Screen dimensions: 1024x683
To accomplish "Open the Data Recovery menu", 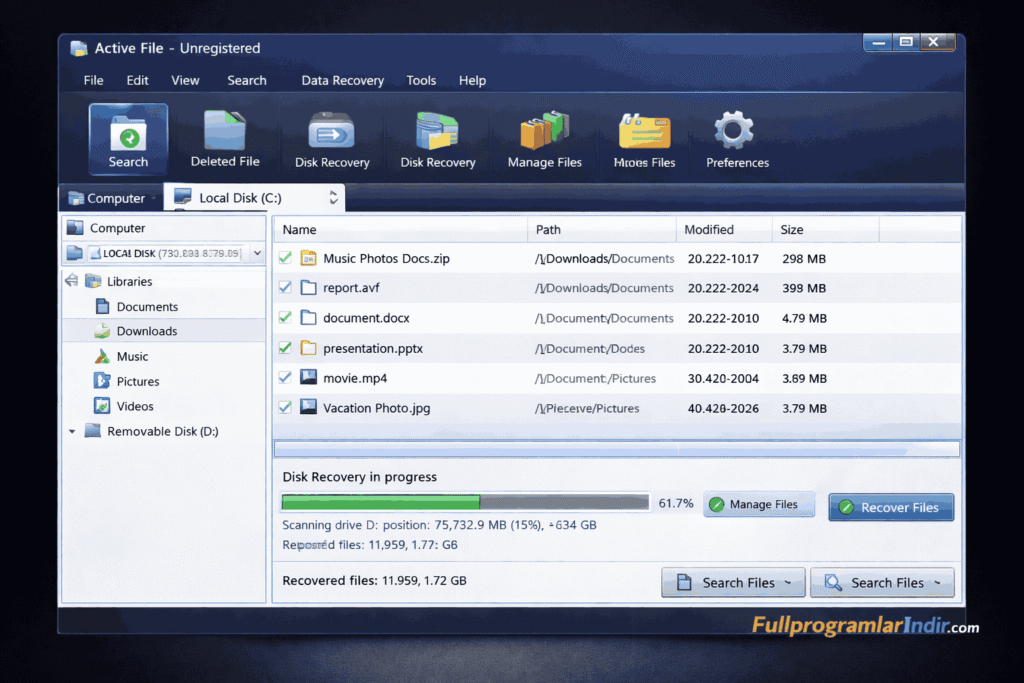I will coord(342,80).
